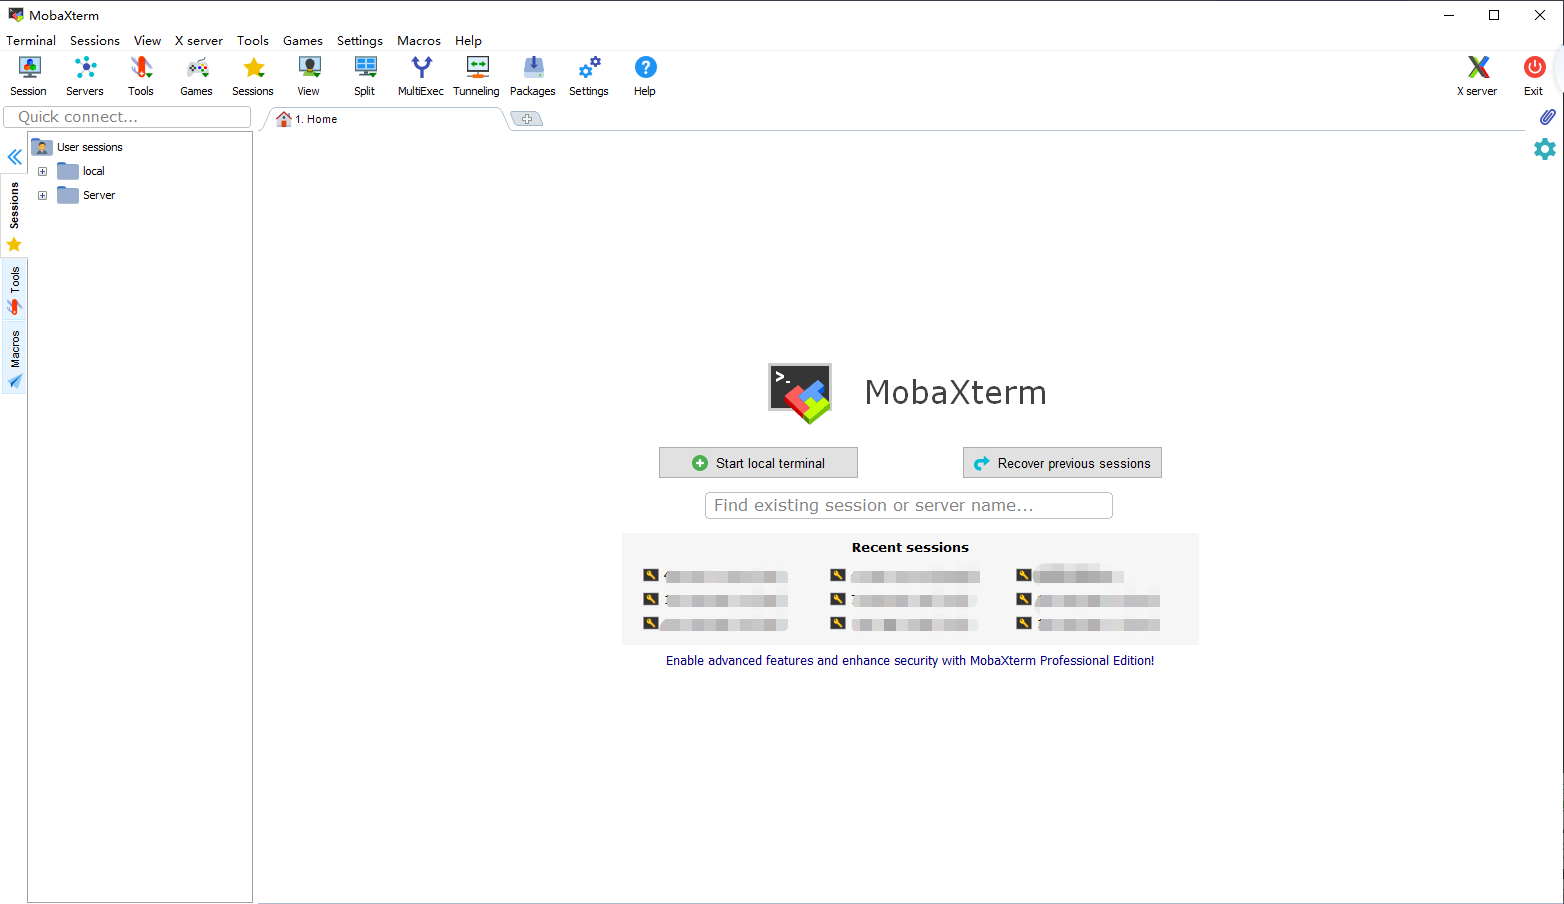The image size is (1564, 904).
Task: Launch MultiExec mode from the toolbar
Action: click(421, 76)
